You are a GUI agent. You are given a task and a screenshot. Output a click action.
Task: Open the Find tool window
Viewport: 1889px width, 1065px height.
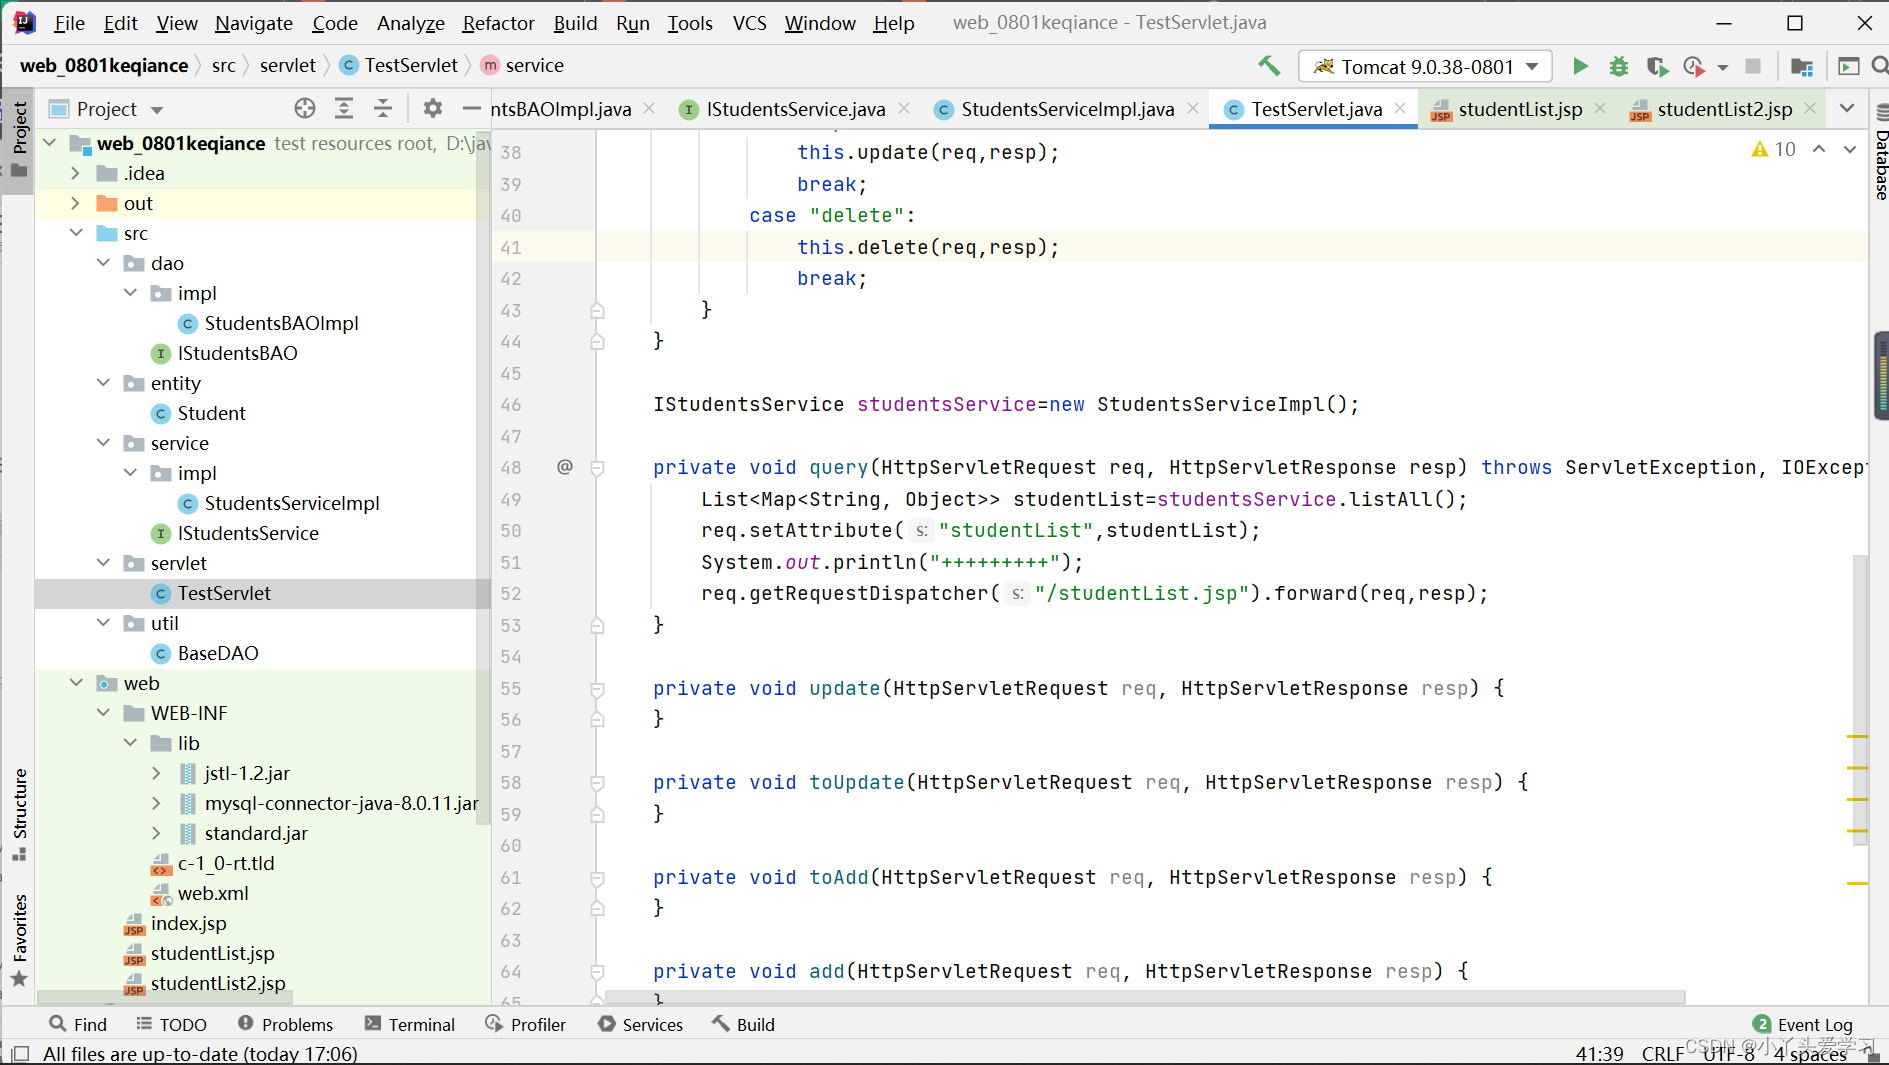click(77, 1024)
